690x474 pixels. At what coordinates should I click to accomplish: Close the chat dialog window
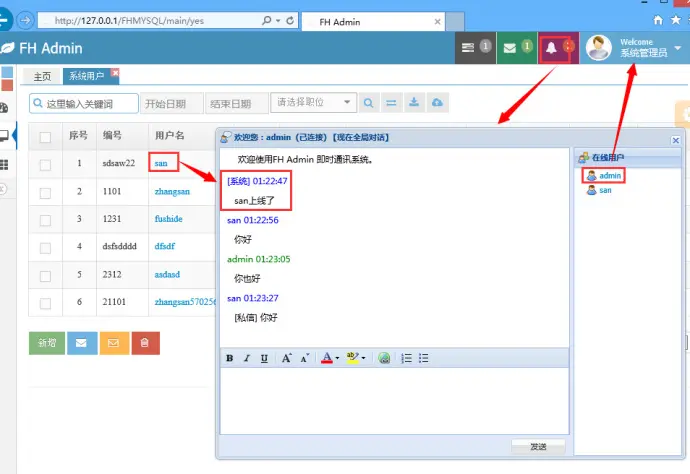pyautogui.click(x=675, y=140)
